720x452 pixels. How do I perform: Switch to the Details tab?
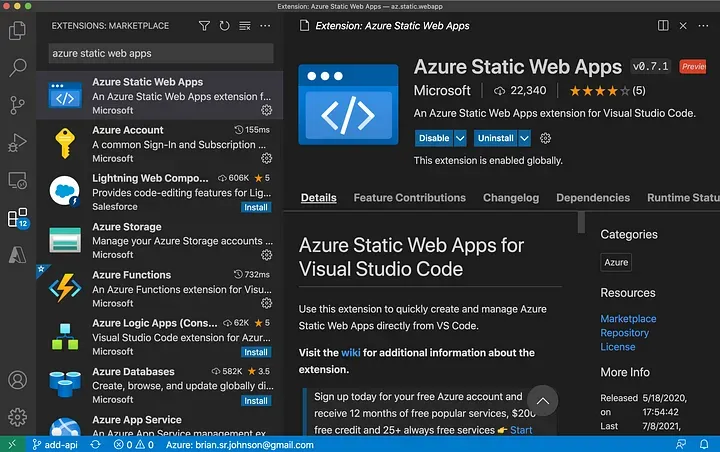point(319,198)
